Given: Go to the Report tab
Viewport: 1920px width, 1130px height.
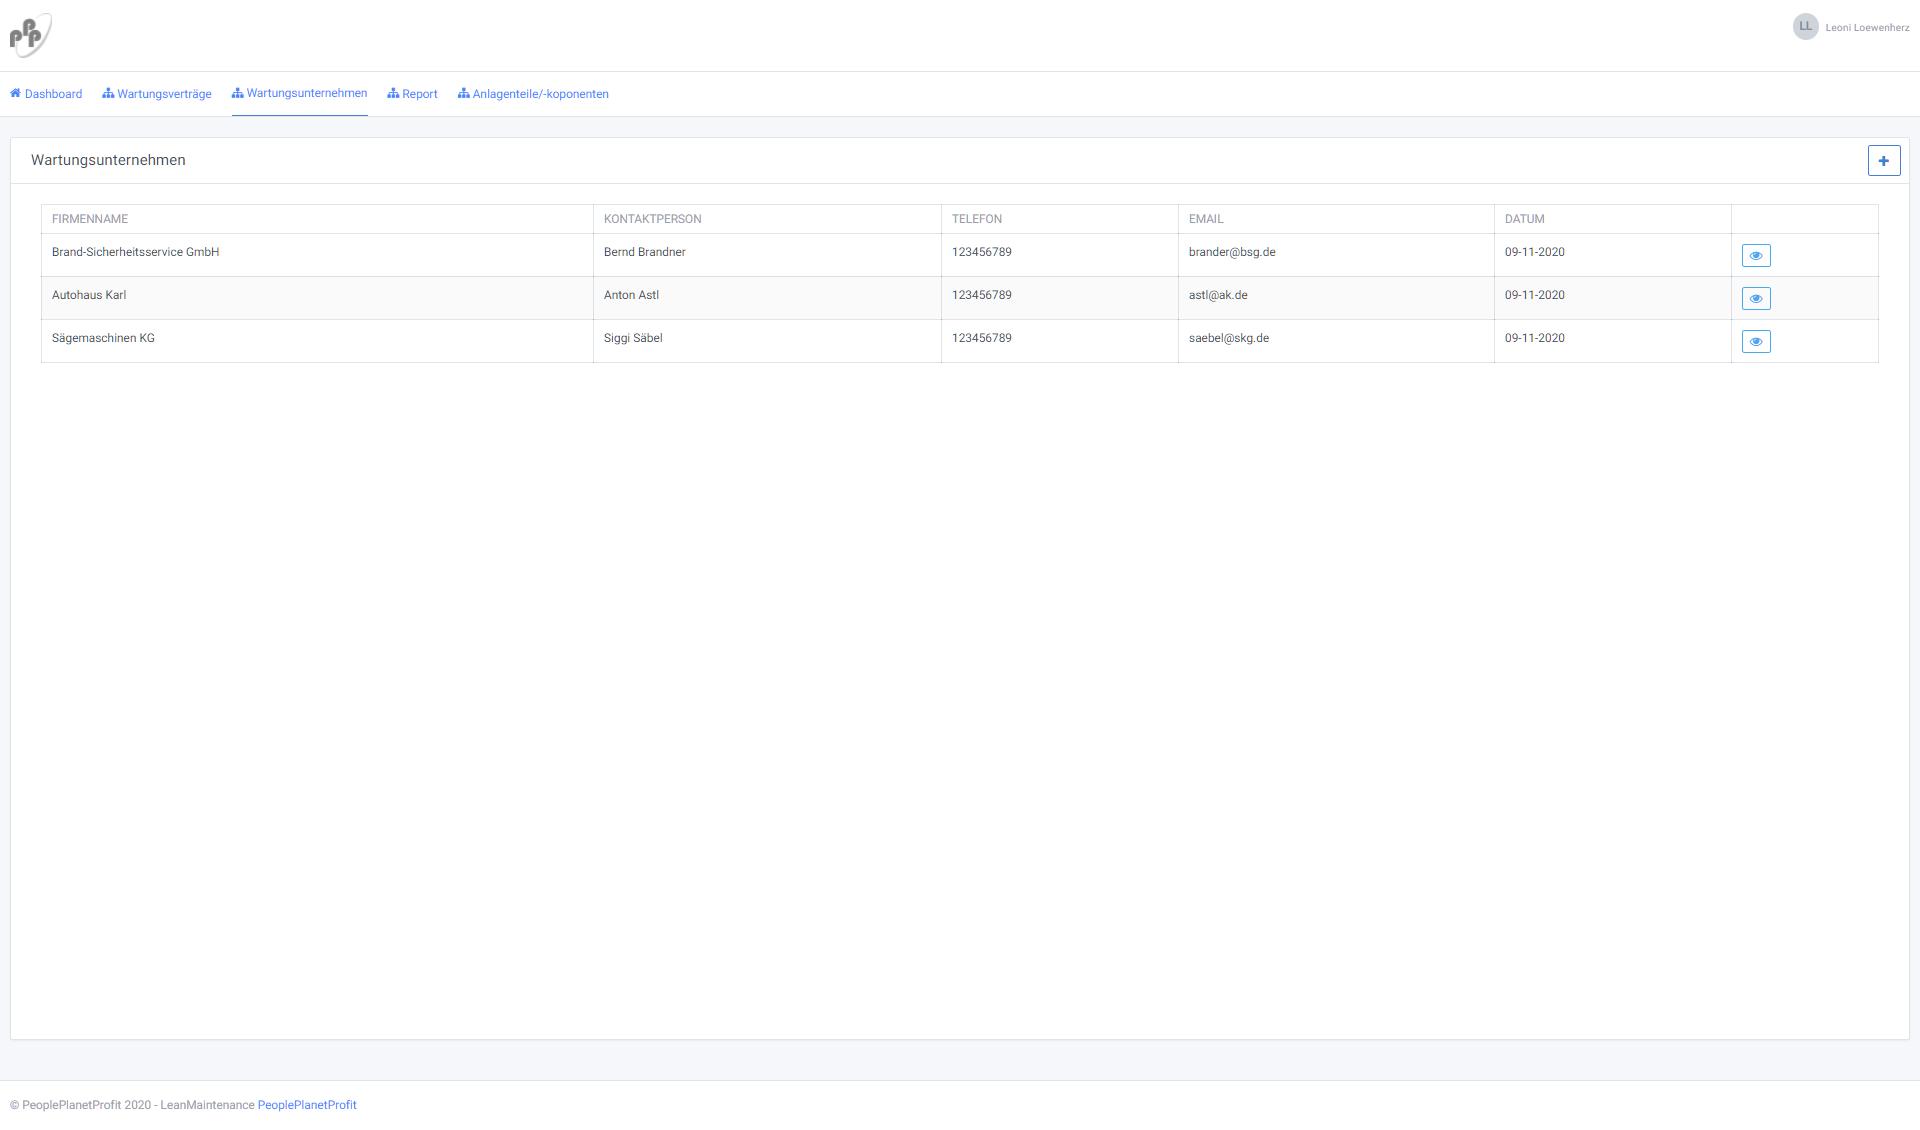Looking at the screenshot, I should pos(413,94).
